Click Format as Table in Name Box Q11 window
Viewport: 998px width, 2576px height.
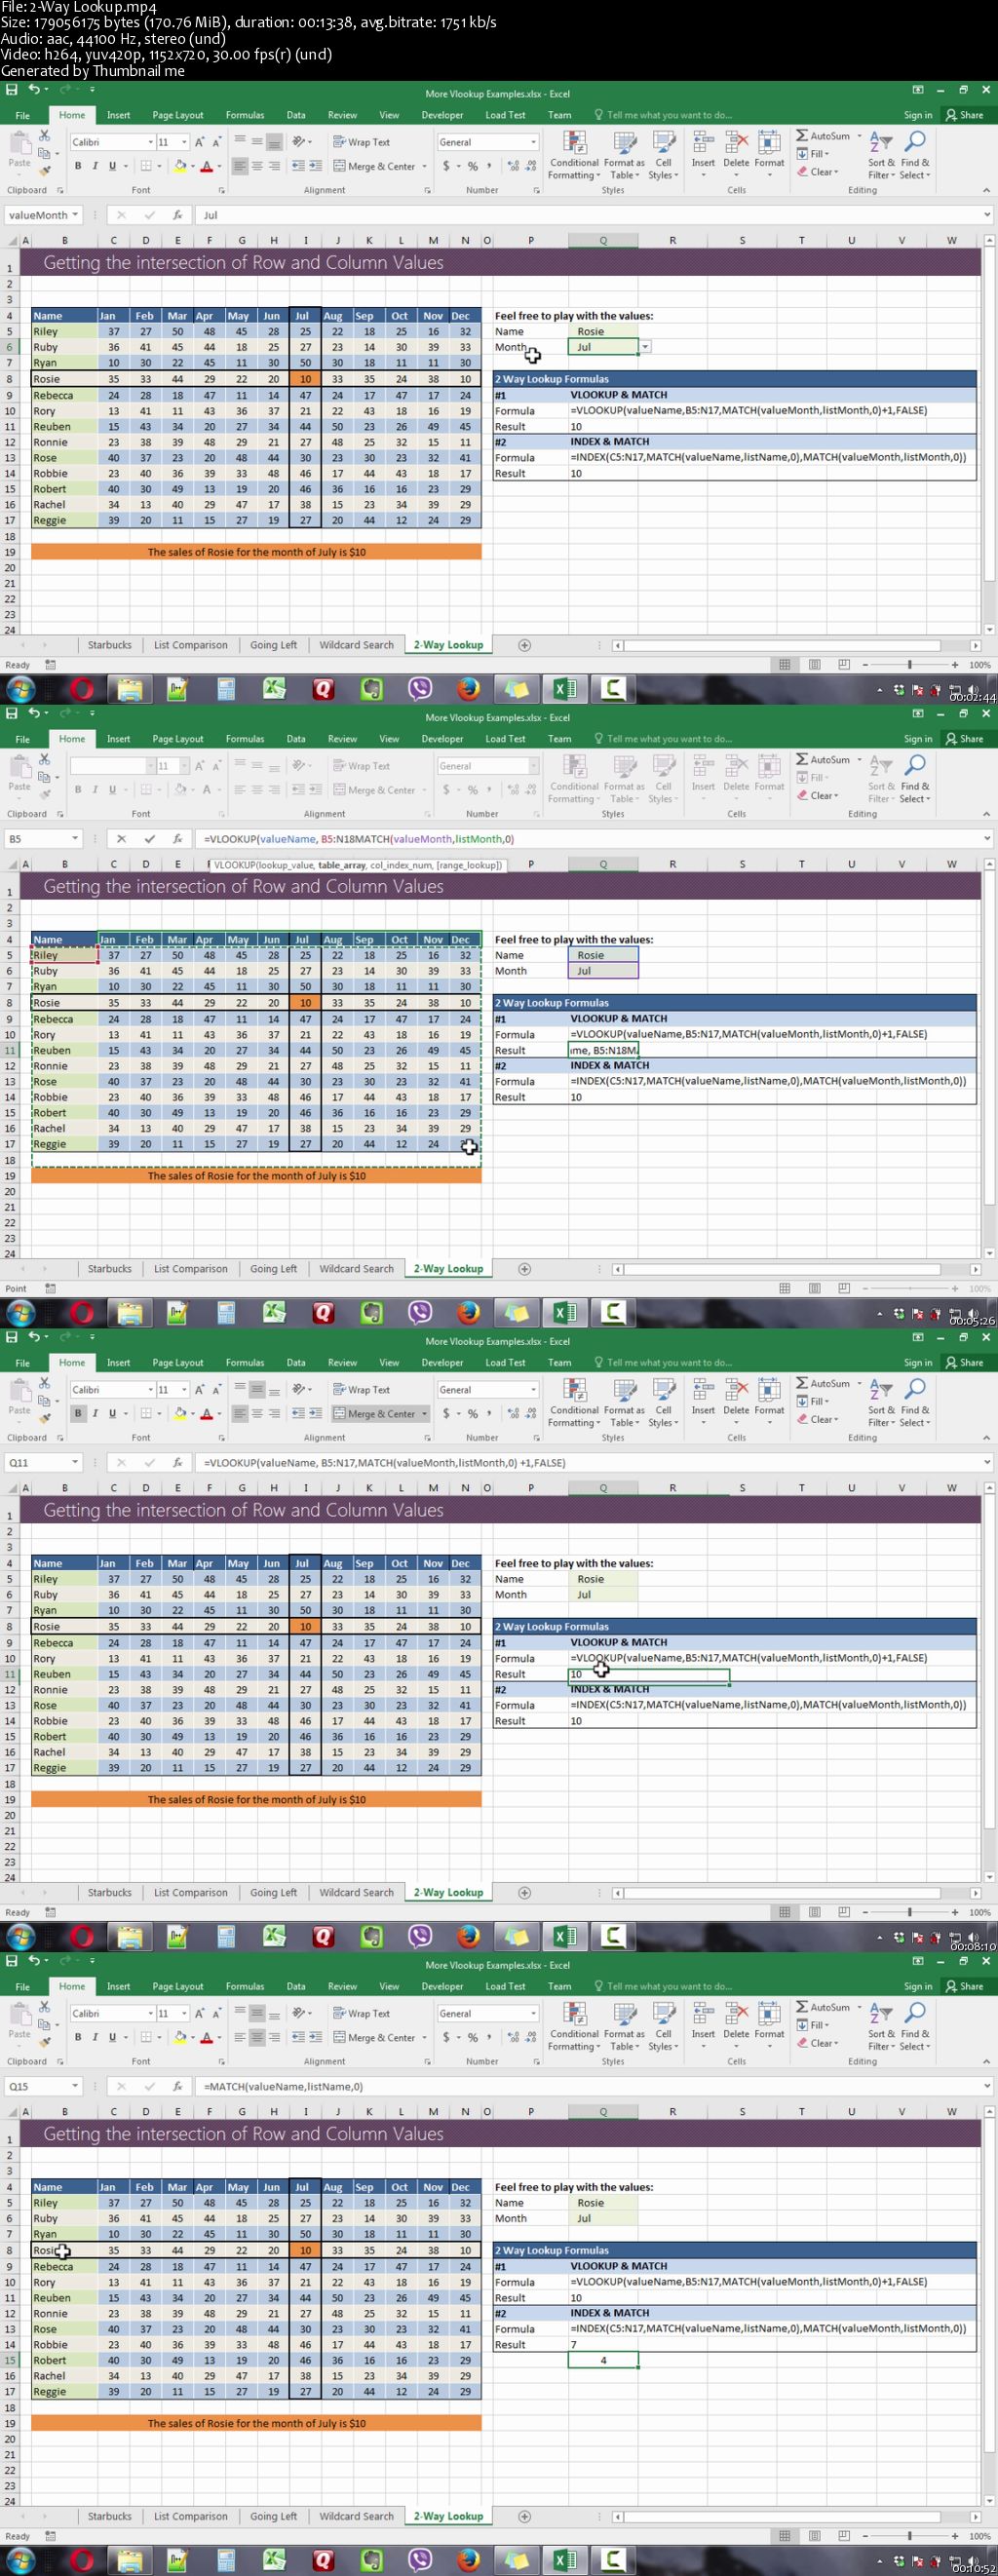pyautogui.click(x=624, y=1402)
